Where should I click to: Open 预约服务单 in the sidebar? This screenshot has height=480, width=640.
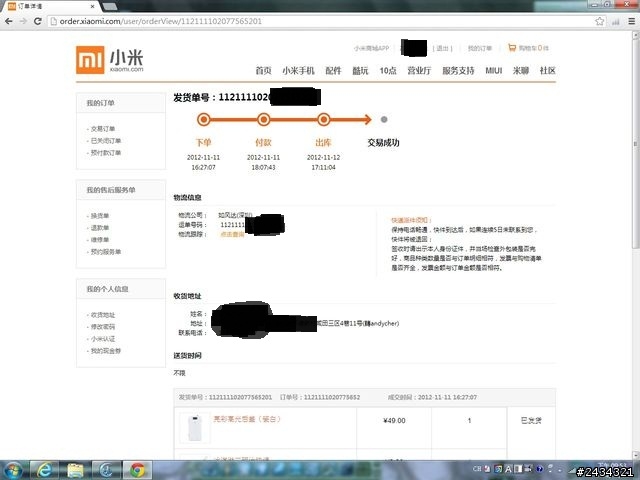coord(106,252)
